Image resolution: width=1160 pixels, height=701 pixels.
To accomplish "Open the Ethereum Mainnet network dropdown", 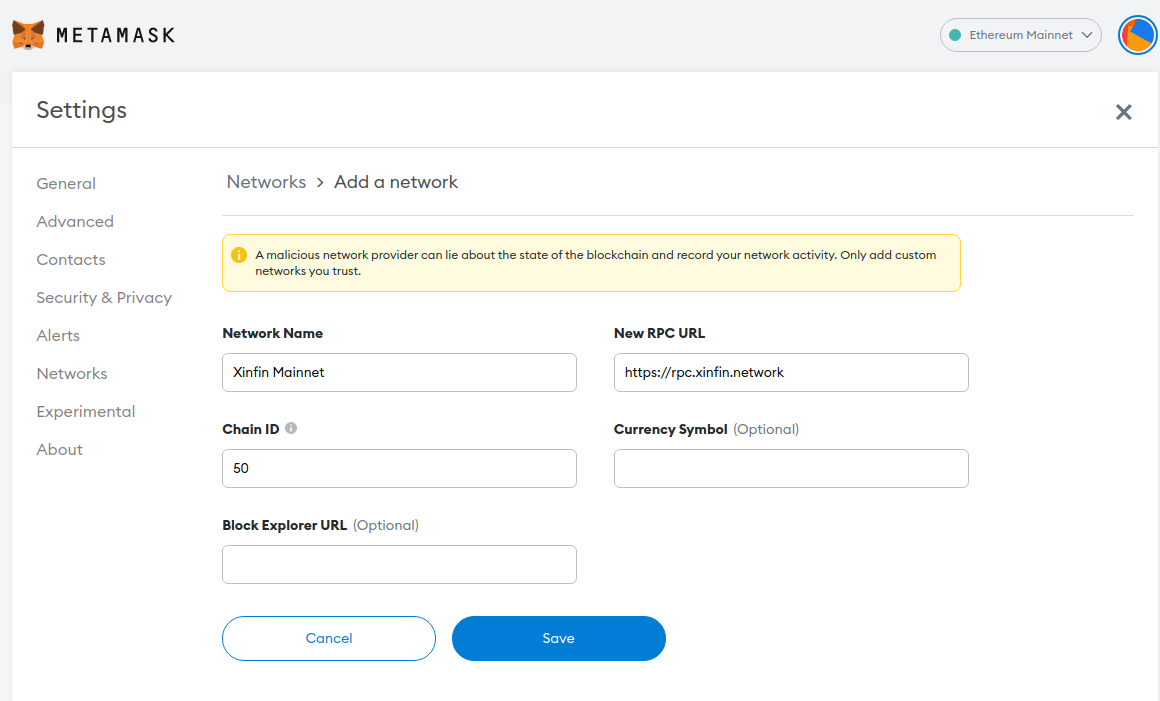I will tap(1020, 34).
